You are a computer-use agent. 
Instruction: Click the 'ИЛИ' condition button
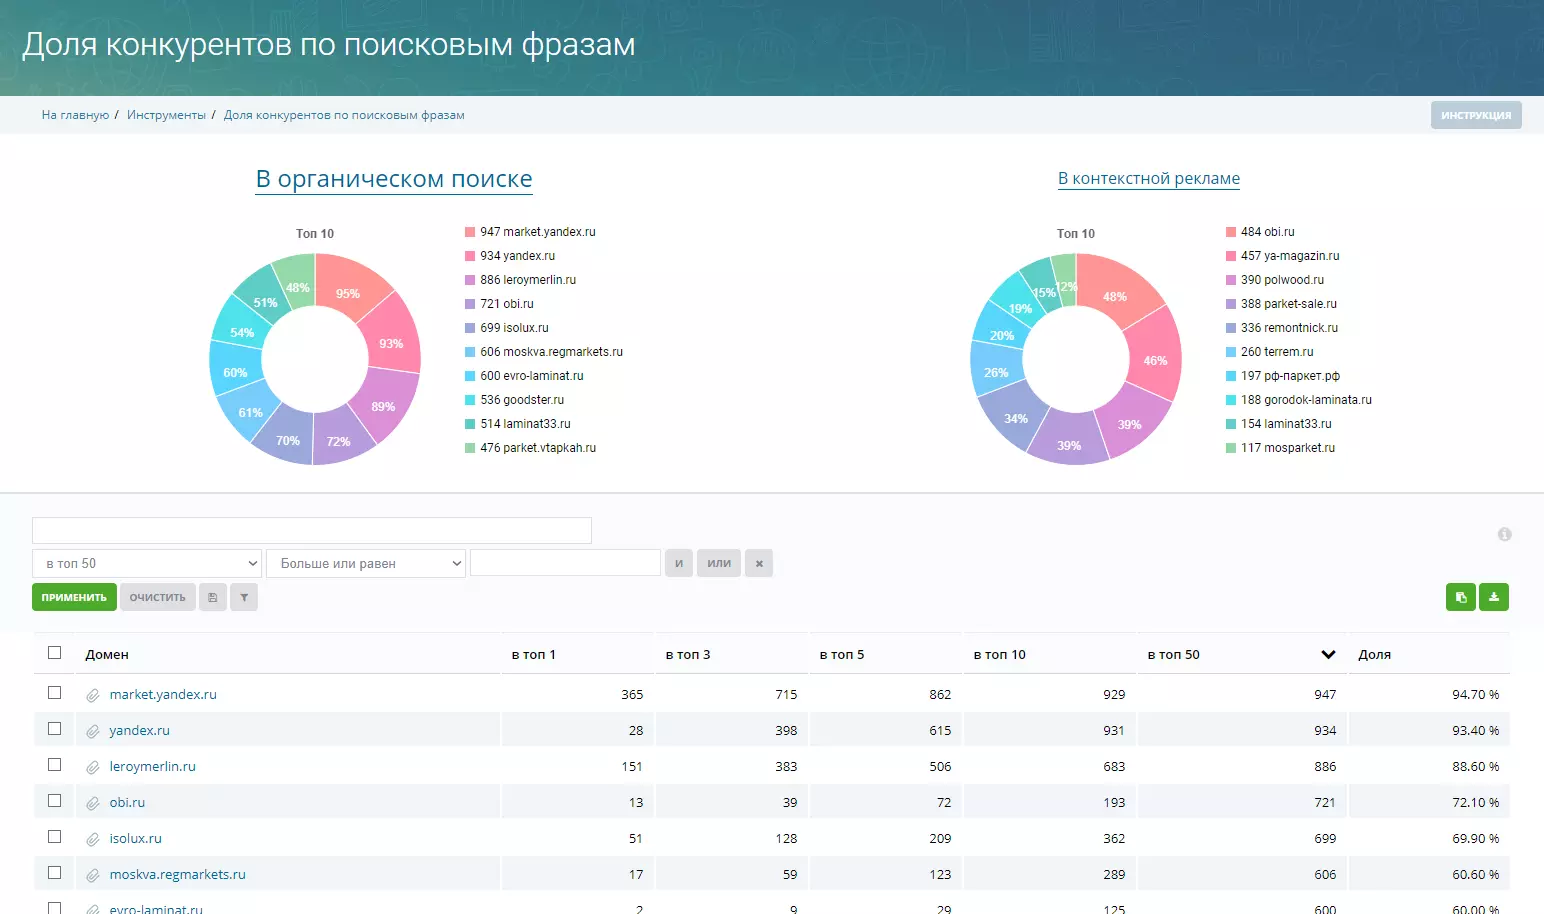tap(719, 563)
